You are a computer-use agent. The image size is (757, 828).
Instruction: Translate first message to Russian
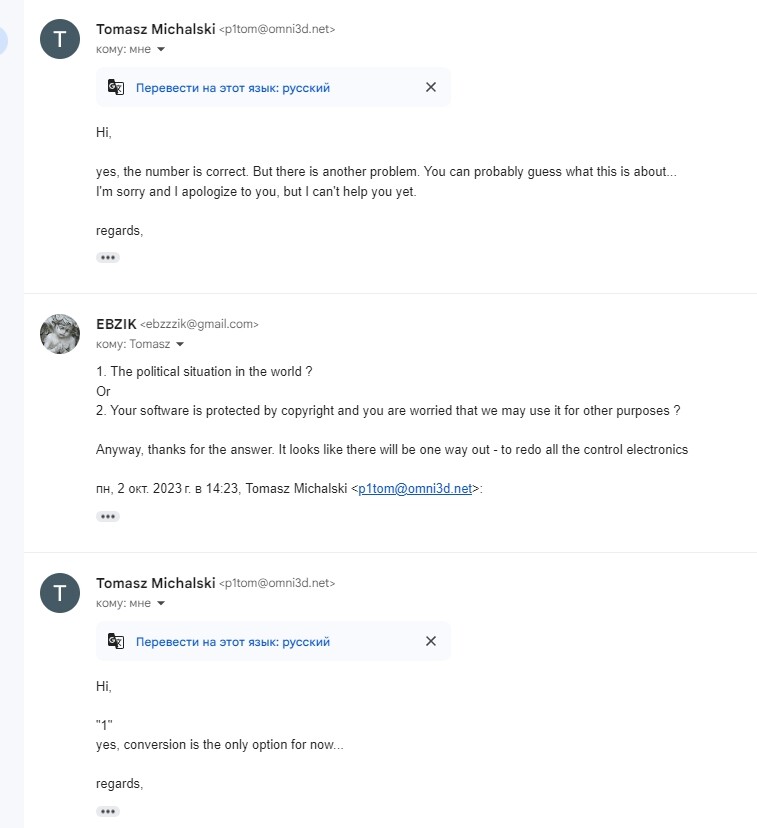tap(233, 88)
